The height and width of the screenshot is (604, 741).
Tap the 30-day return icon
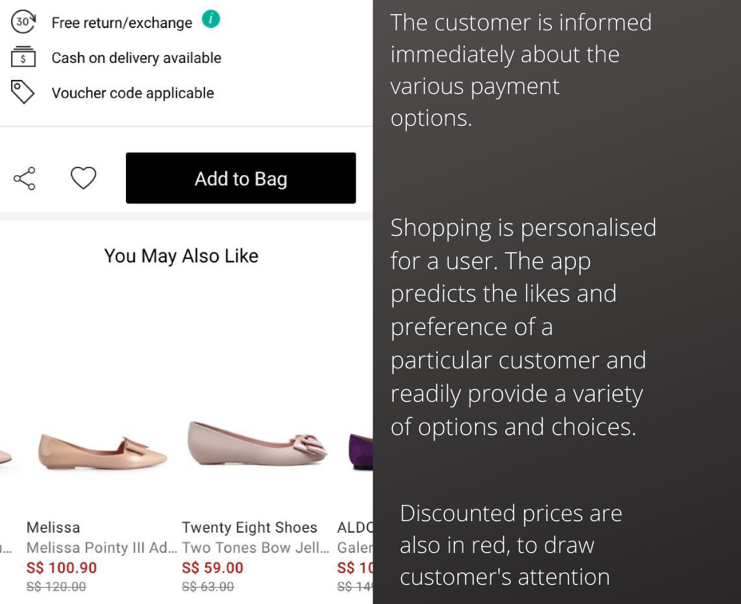click(x=23, y=22)
